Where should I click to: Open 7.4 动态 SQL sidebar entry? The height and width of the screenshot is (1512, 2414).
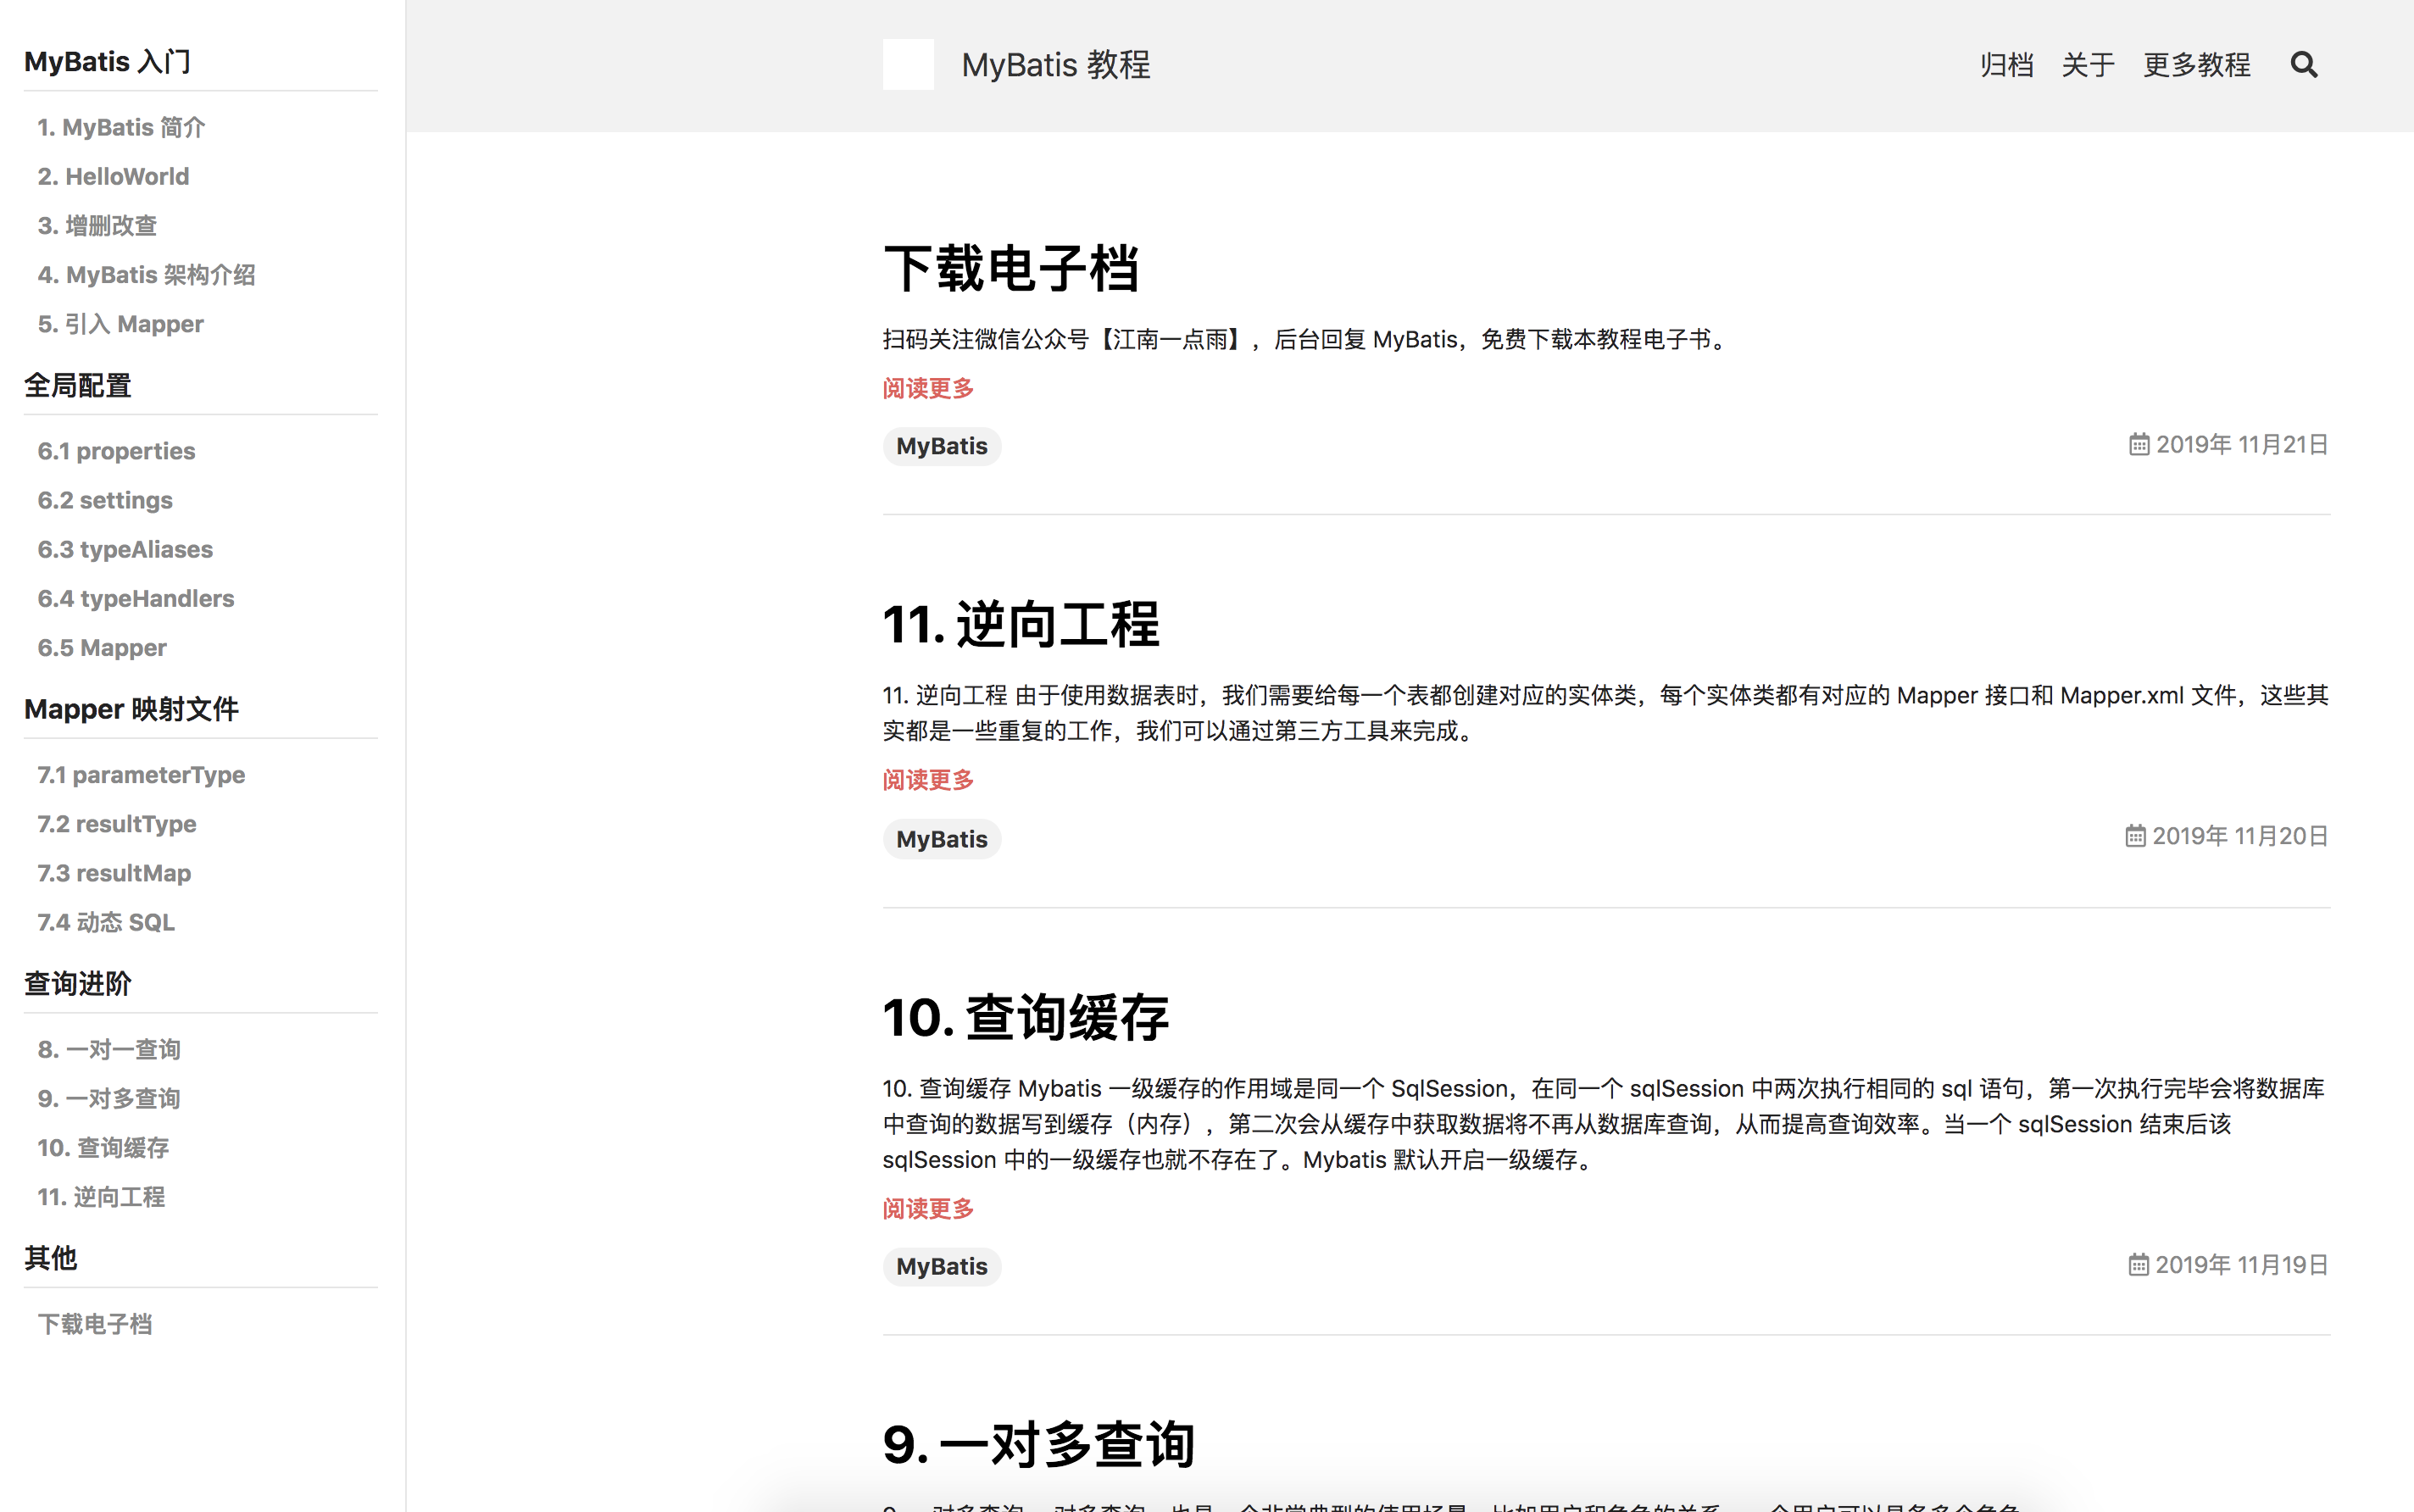pos(106,922)
